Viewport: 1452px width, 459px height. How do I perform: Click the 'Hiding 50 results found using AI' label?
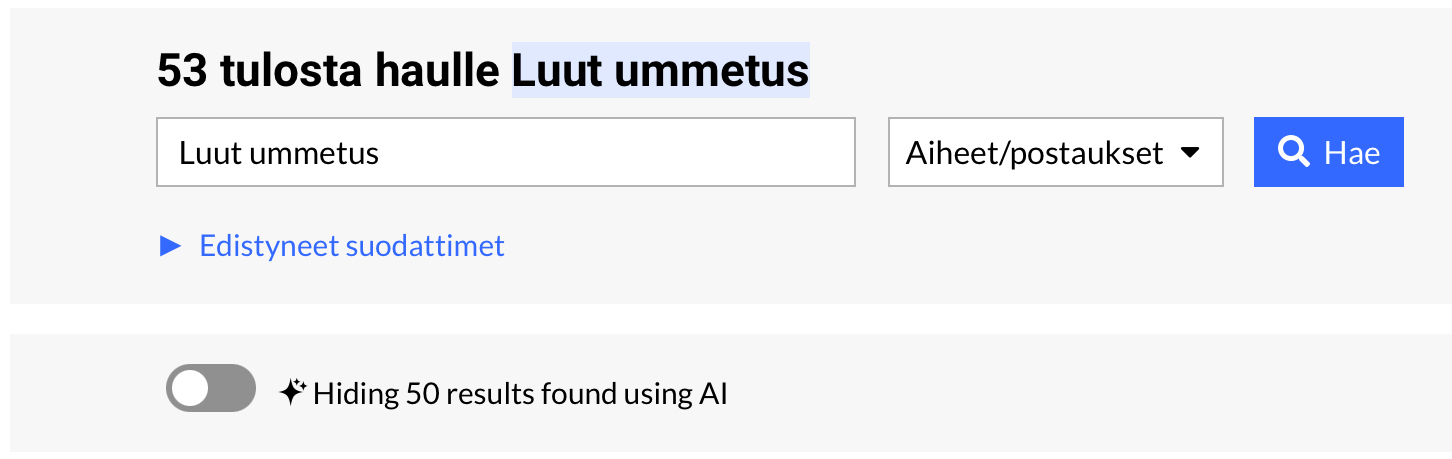pyautogui.click(x=520, y=394)
